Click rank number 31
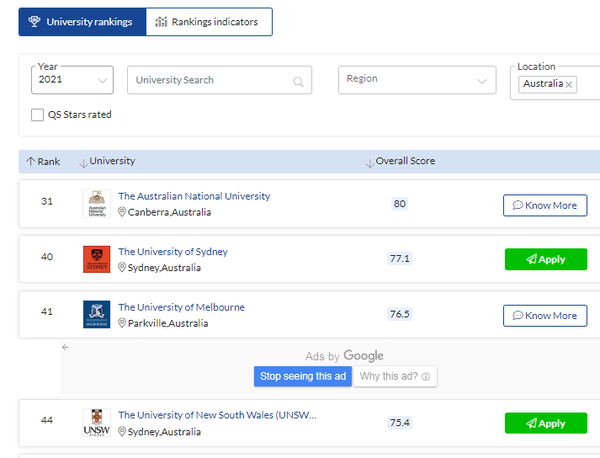This screenshot has height=458, width=600. click(47, 201)
